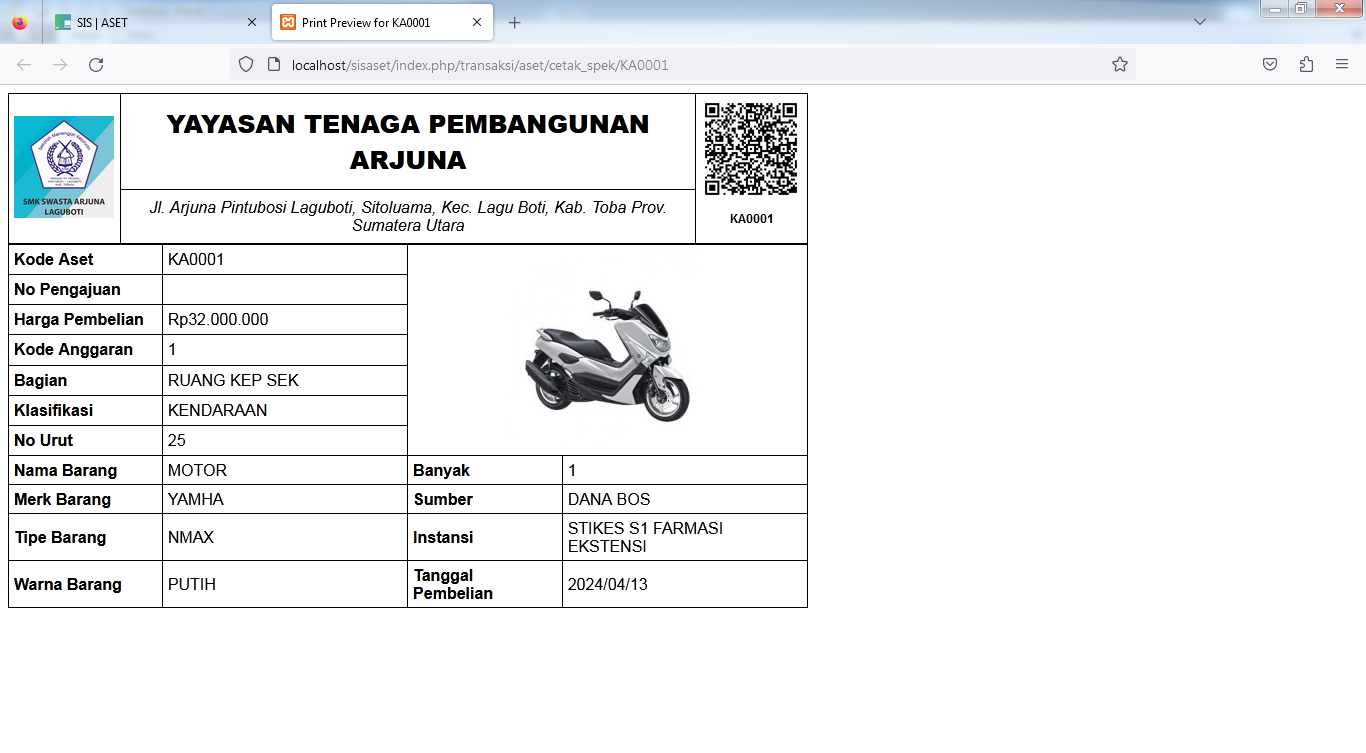Image resolution: width=1366 pixels, height=753 pixels.
Task: Click the Yayasan Tenaga Pembangunan Arjuna heading
Action: coord(408,142)
